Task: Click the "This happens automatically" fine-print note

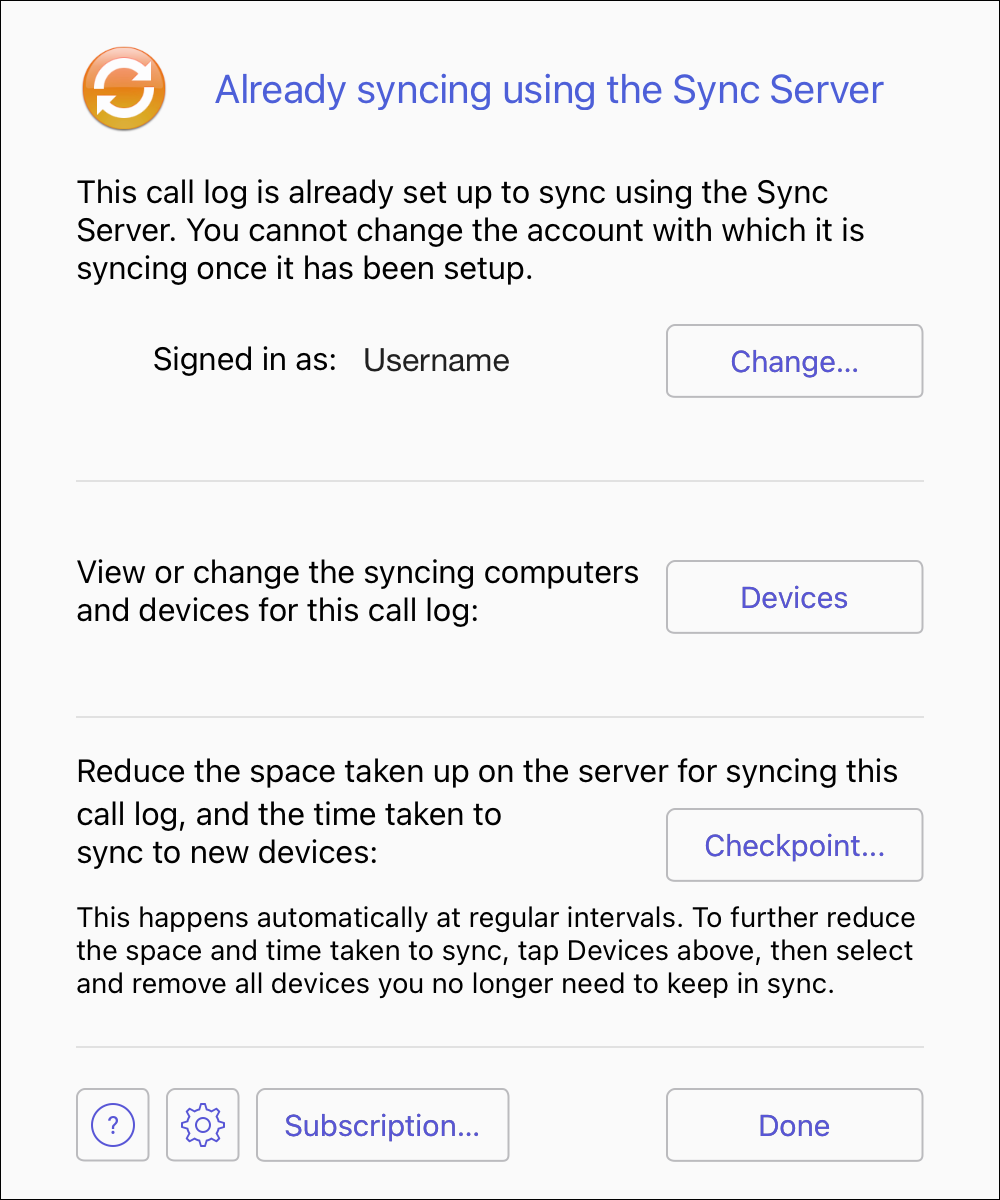Action: tap(495, 950)
